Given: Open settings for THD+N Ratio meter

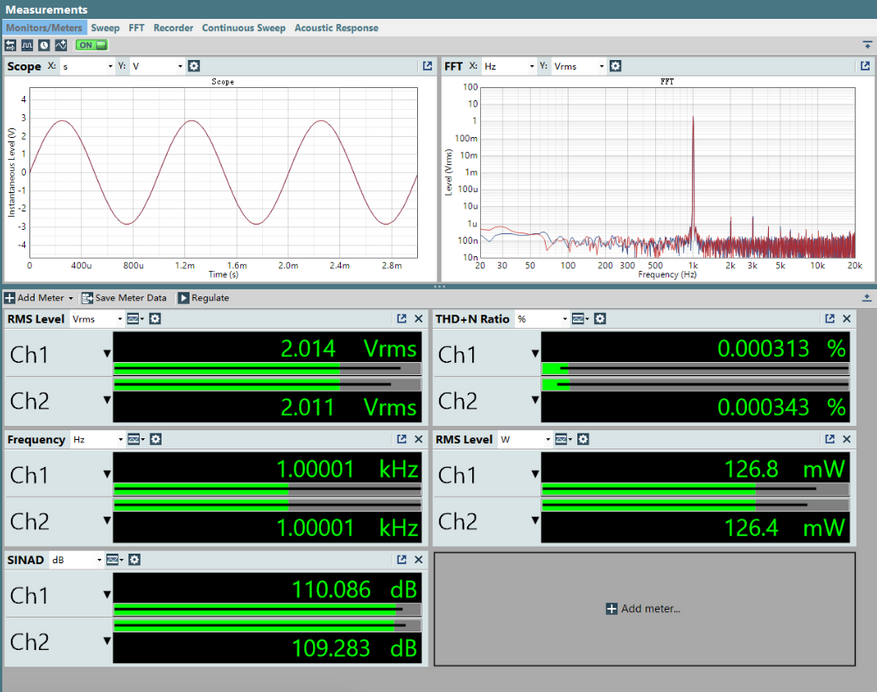Looking at the screenshot, I should tap(600, 319).
